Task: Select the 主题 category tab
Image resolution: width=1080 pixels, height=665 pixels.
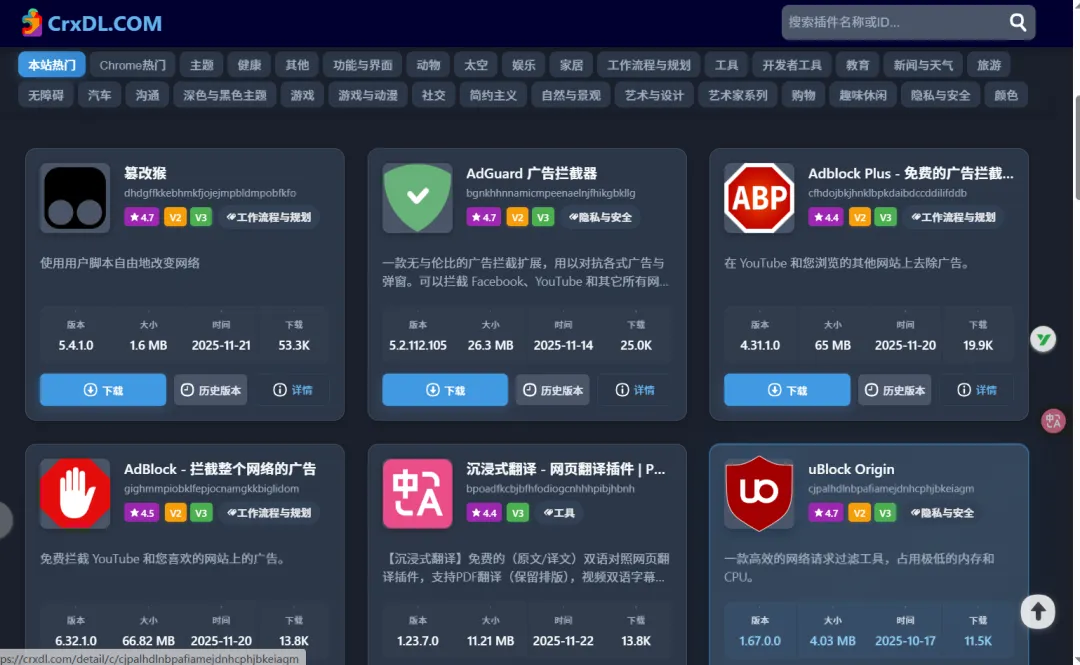Action: pos(202,65)
